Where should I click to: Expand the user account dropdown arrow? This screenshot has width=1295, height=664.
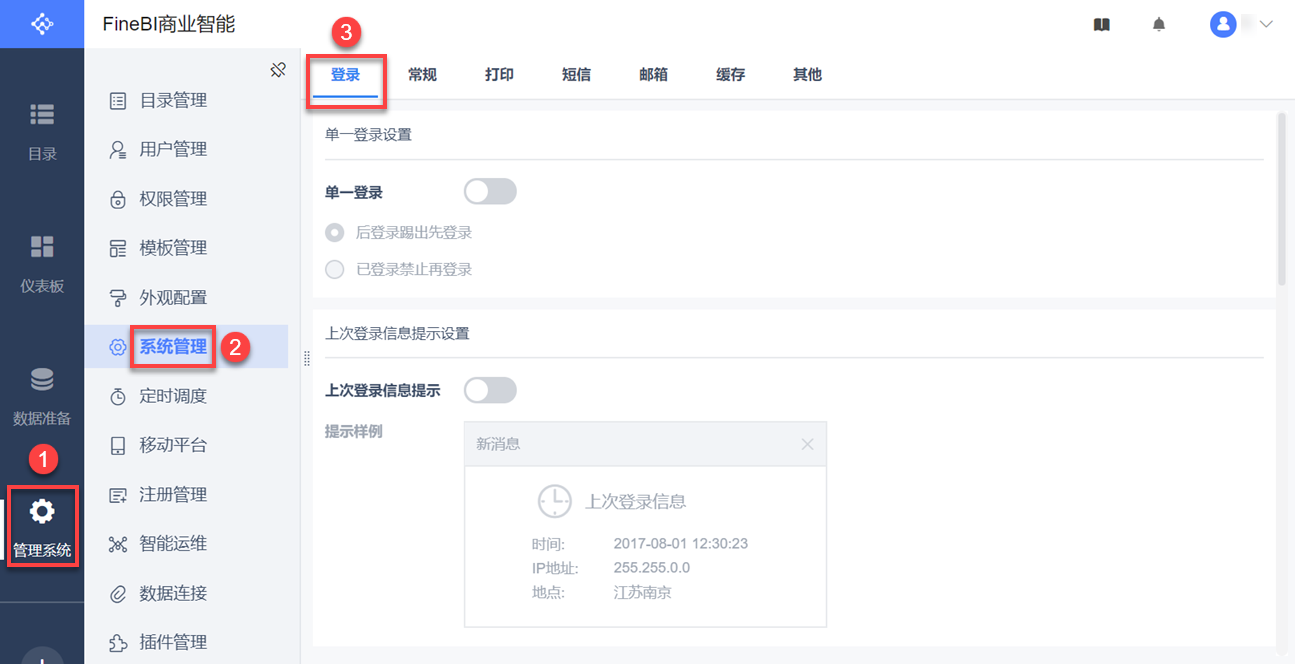(x=1266, y=24)
